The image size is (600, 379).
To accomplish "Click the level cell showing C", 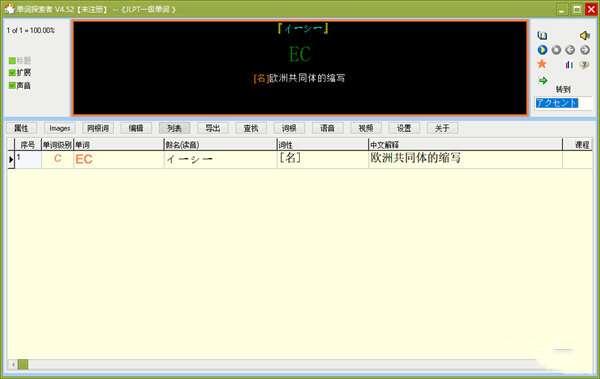I will click(x=57, y=159).
